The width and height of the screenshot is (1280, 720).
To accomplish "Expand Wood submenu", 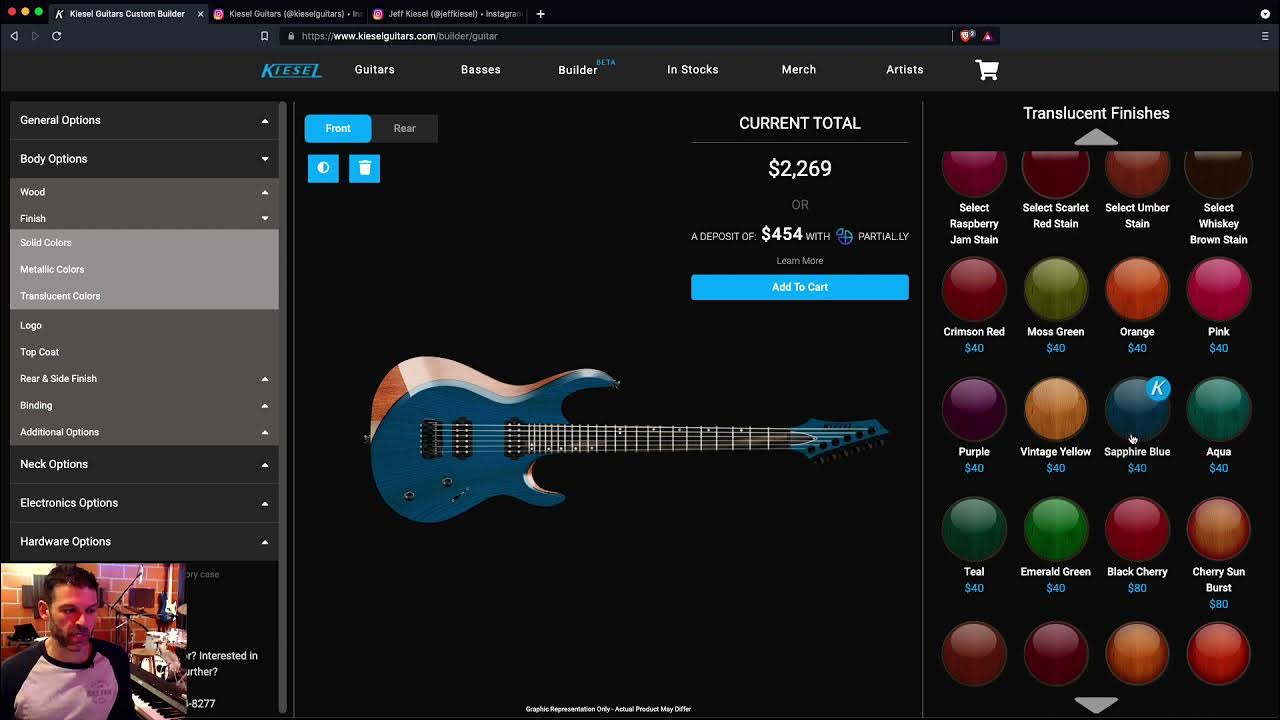I will 144,192.
